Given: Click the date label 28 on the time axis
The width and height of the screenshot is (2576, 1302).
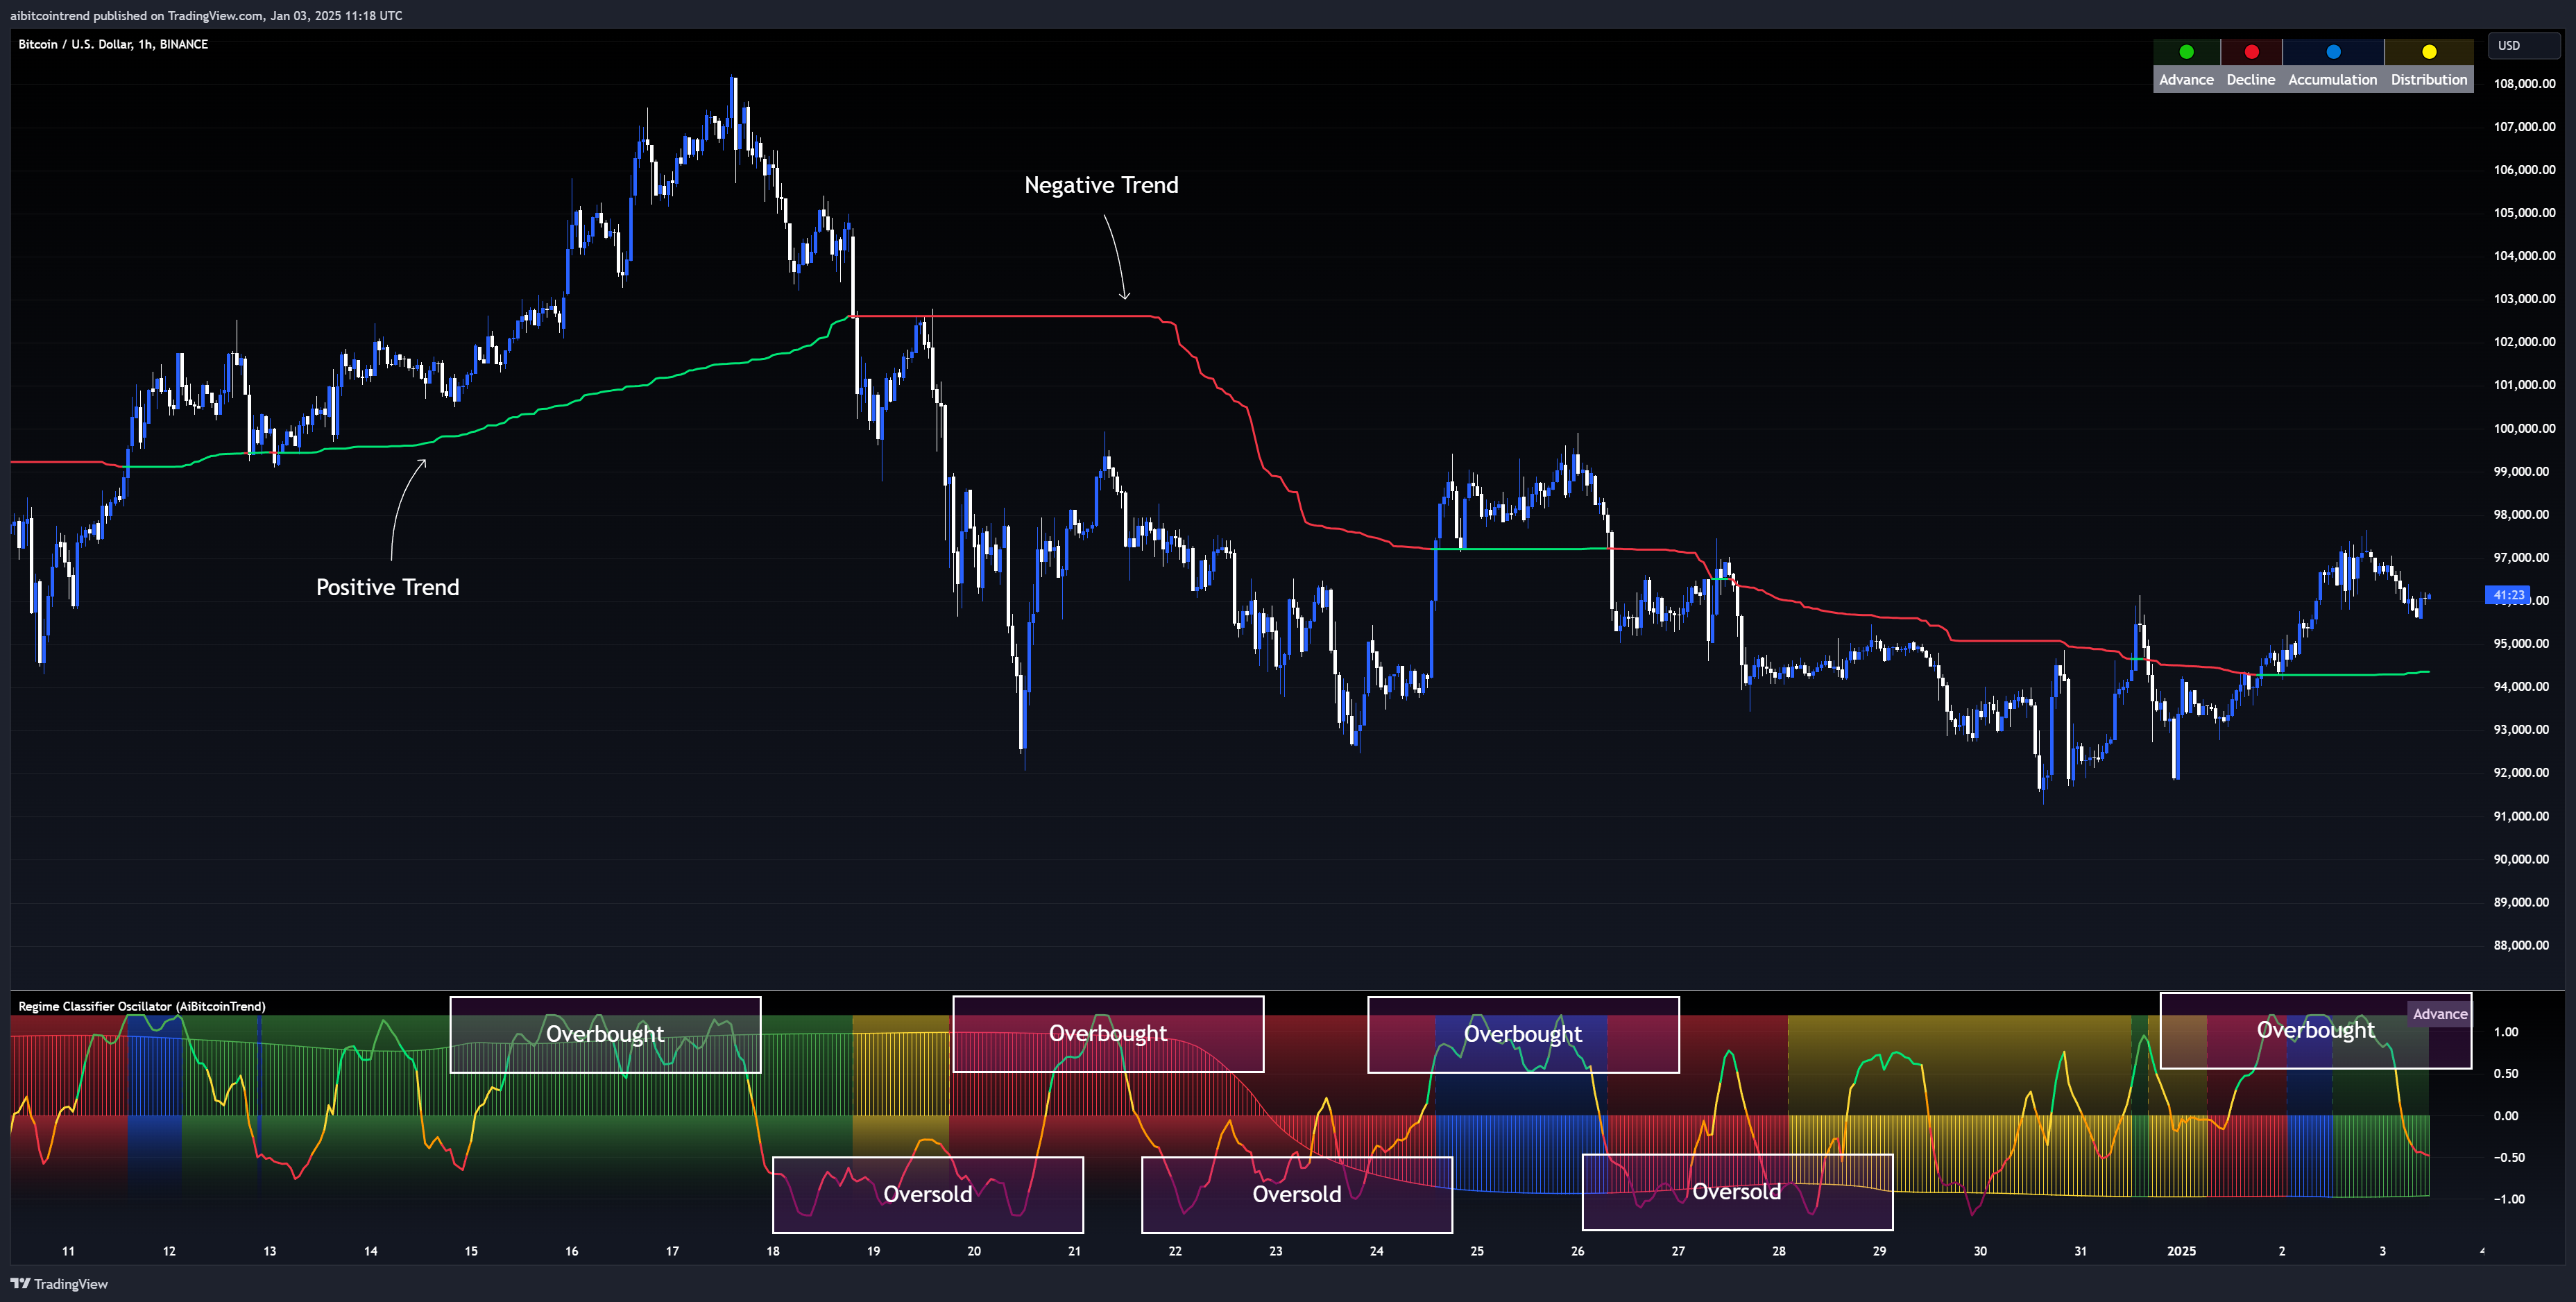Looking at the screenshot, I should [1779, 1251].
